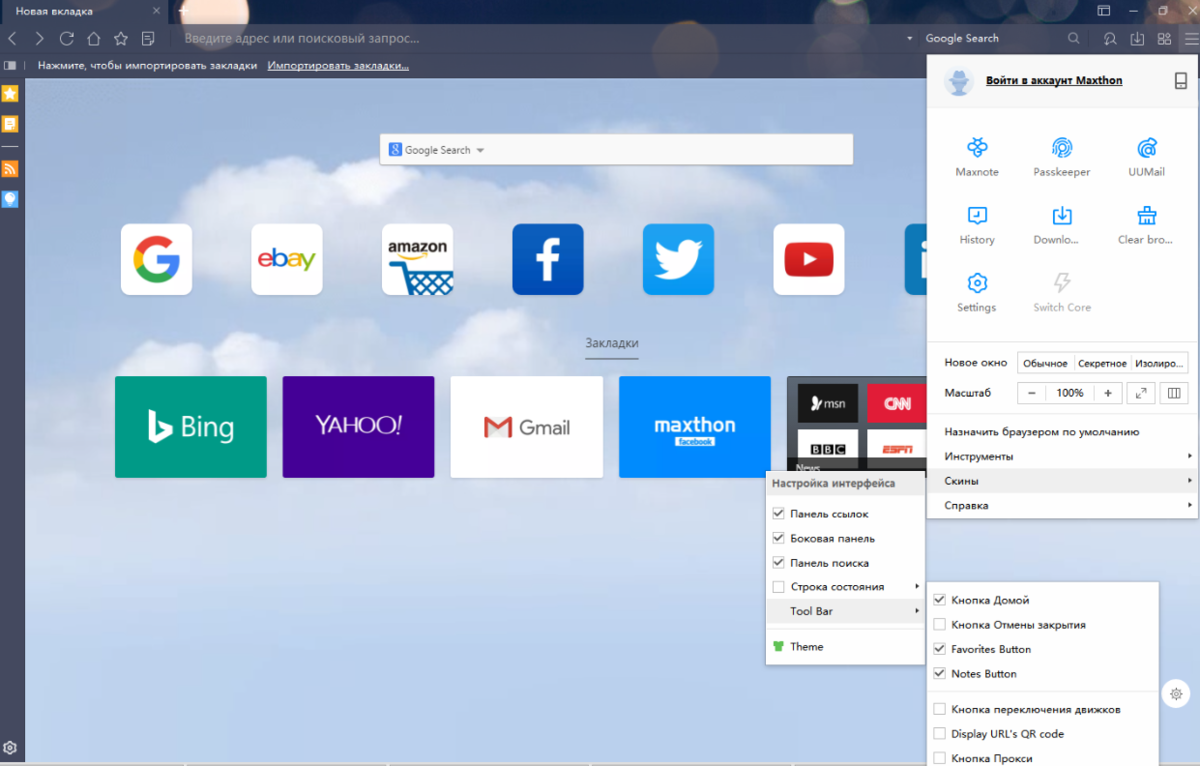Expand the Справка submenu
Image resolution: width=1200 pixels, height=766 pixels.
tap(1063, 505)
